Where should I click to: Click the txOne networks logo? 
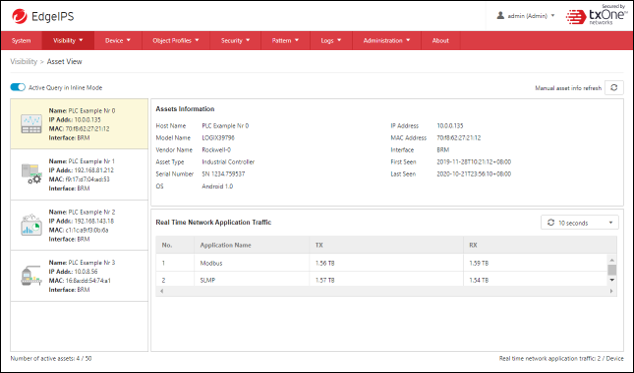(x=597, y=15)
